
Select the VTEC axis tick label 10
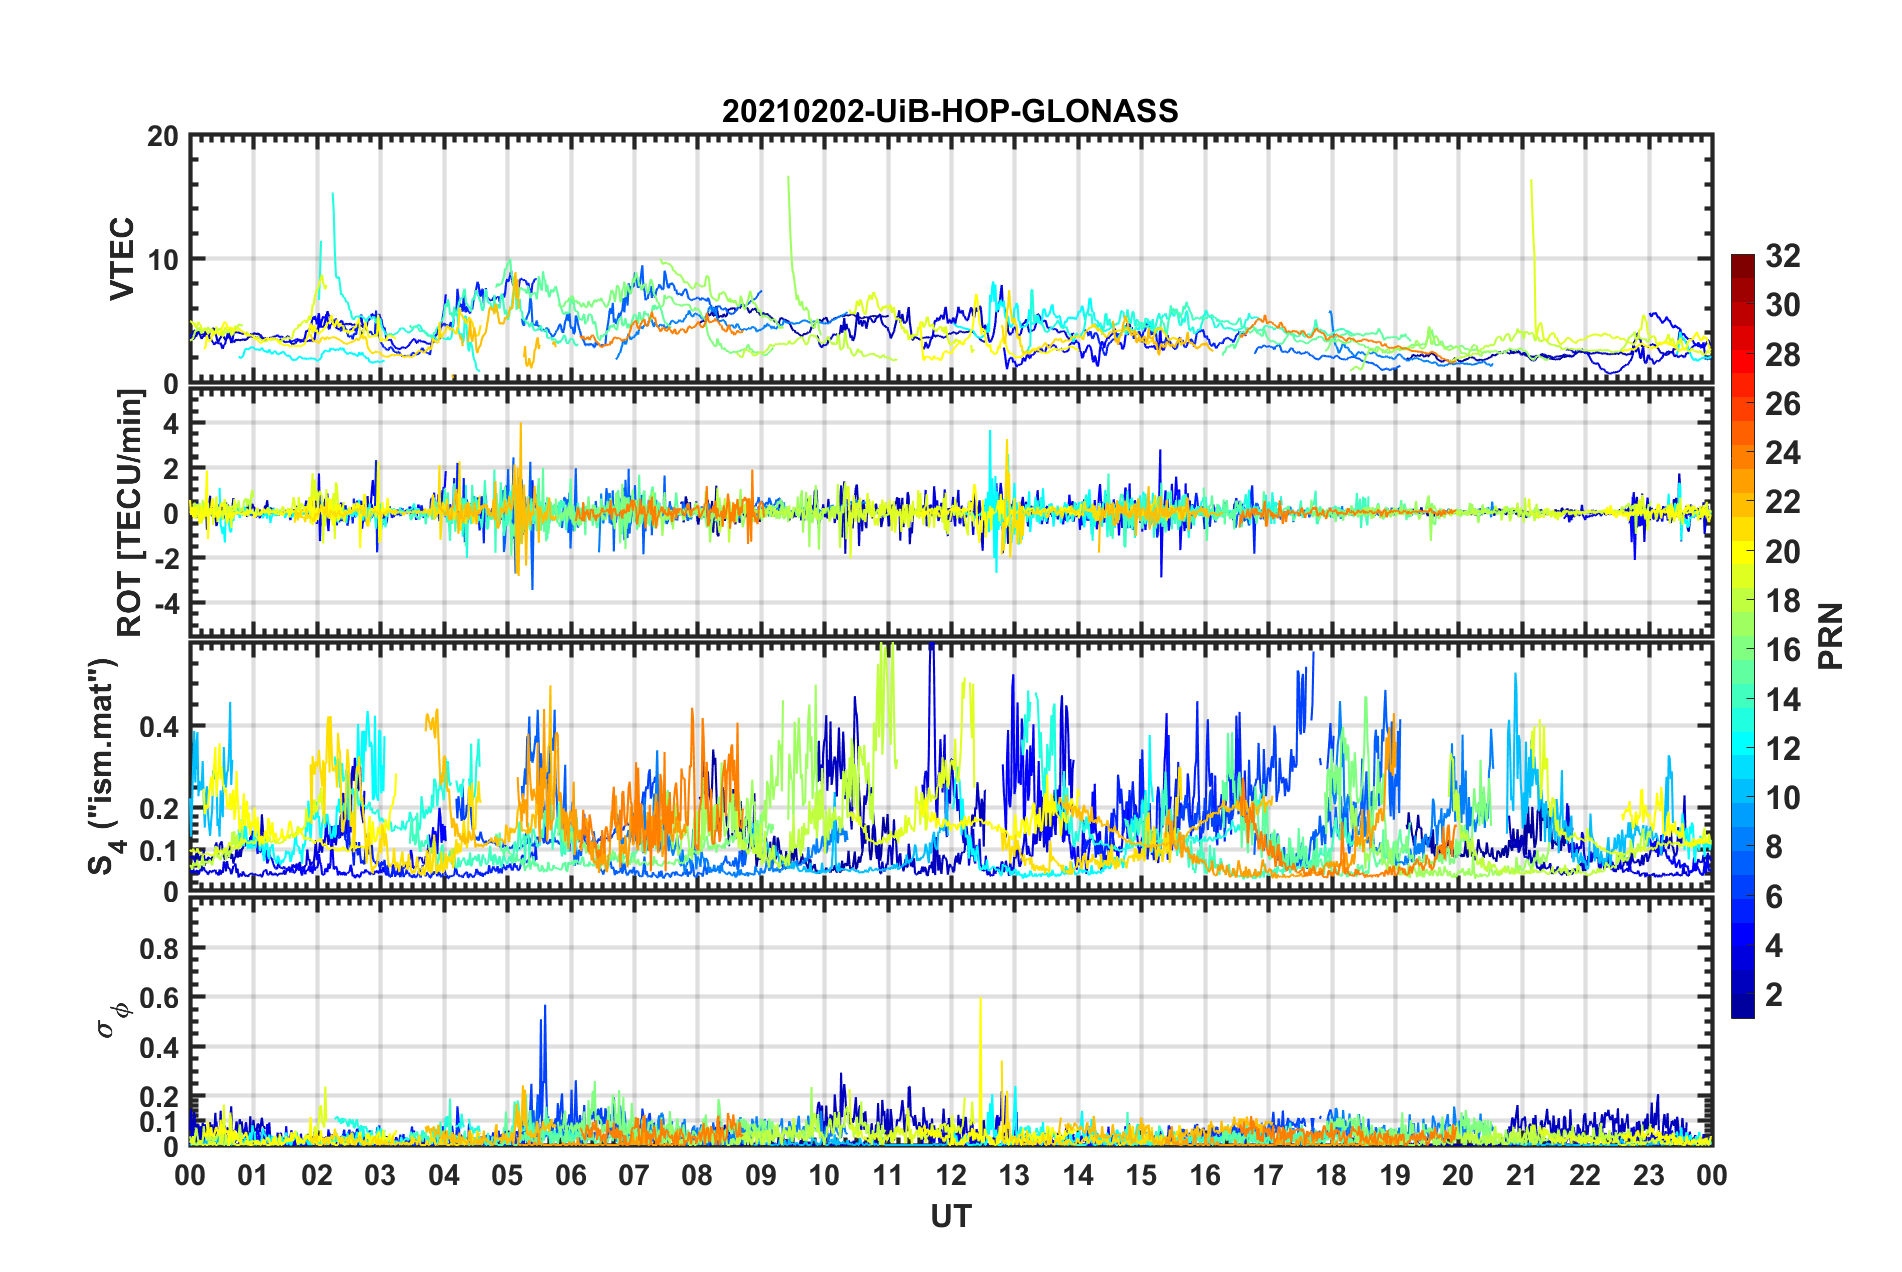[162, 260]
